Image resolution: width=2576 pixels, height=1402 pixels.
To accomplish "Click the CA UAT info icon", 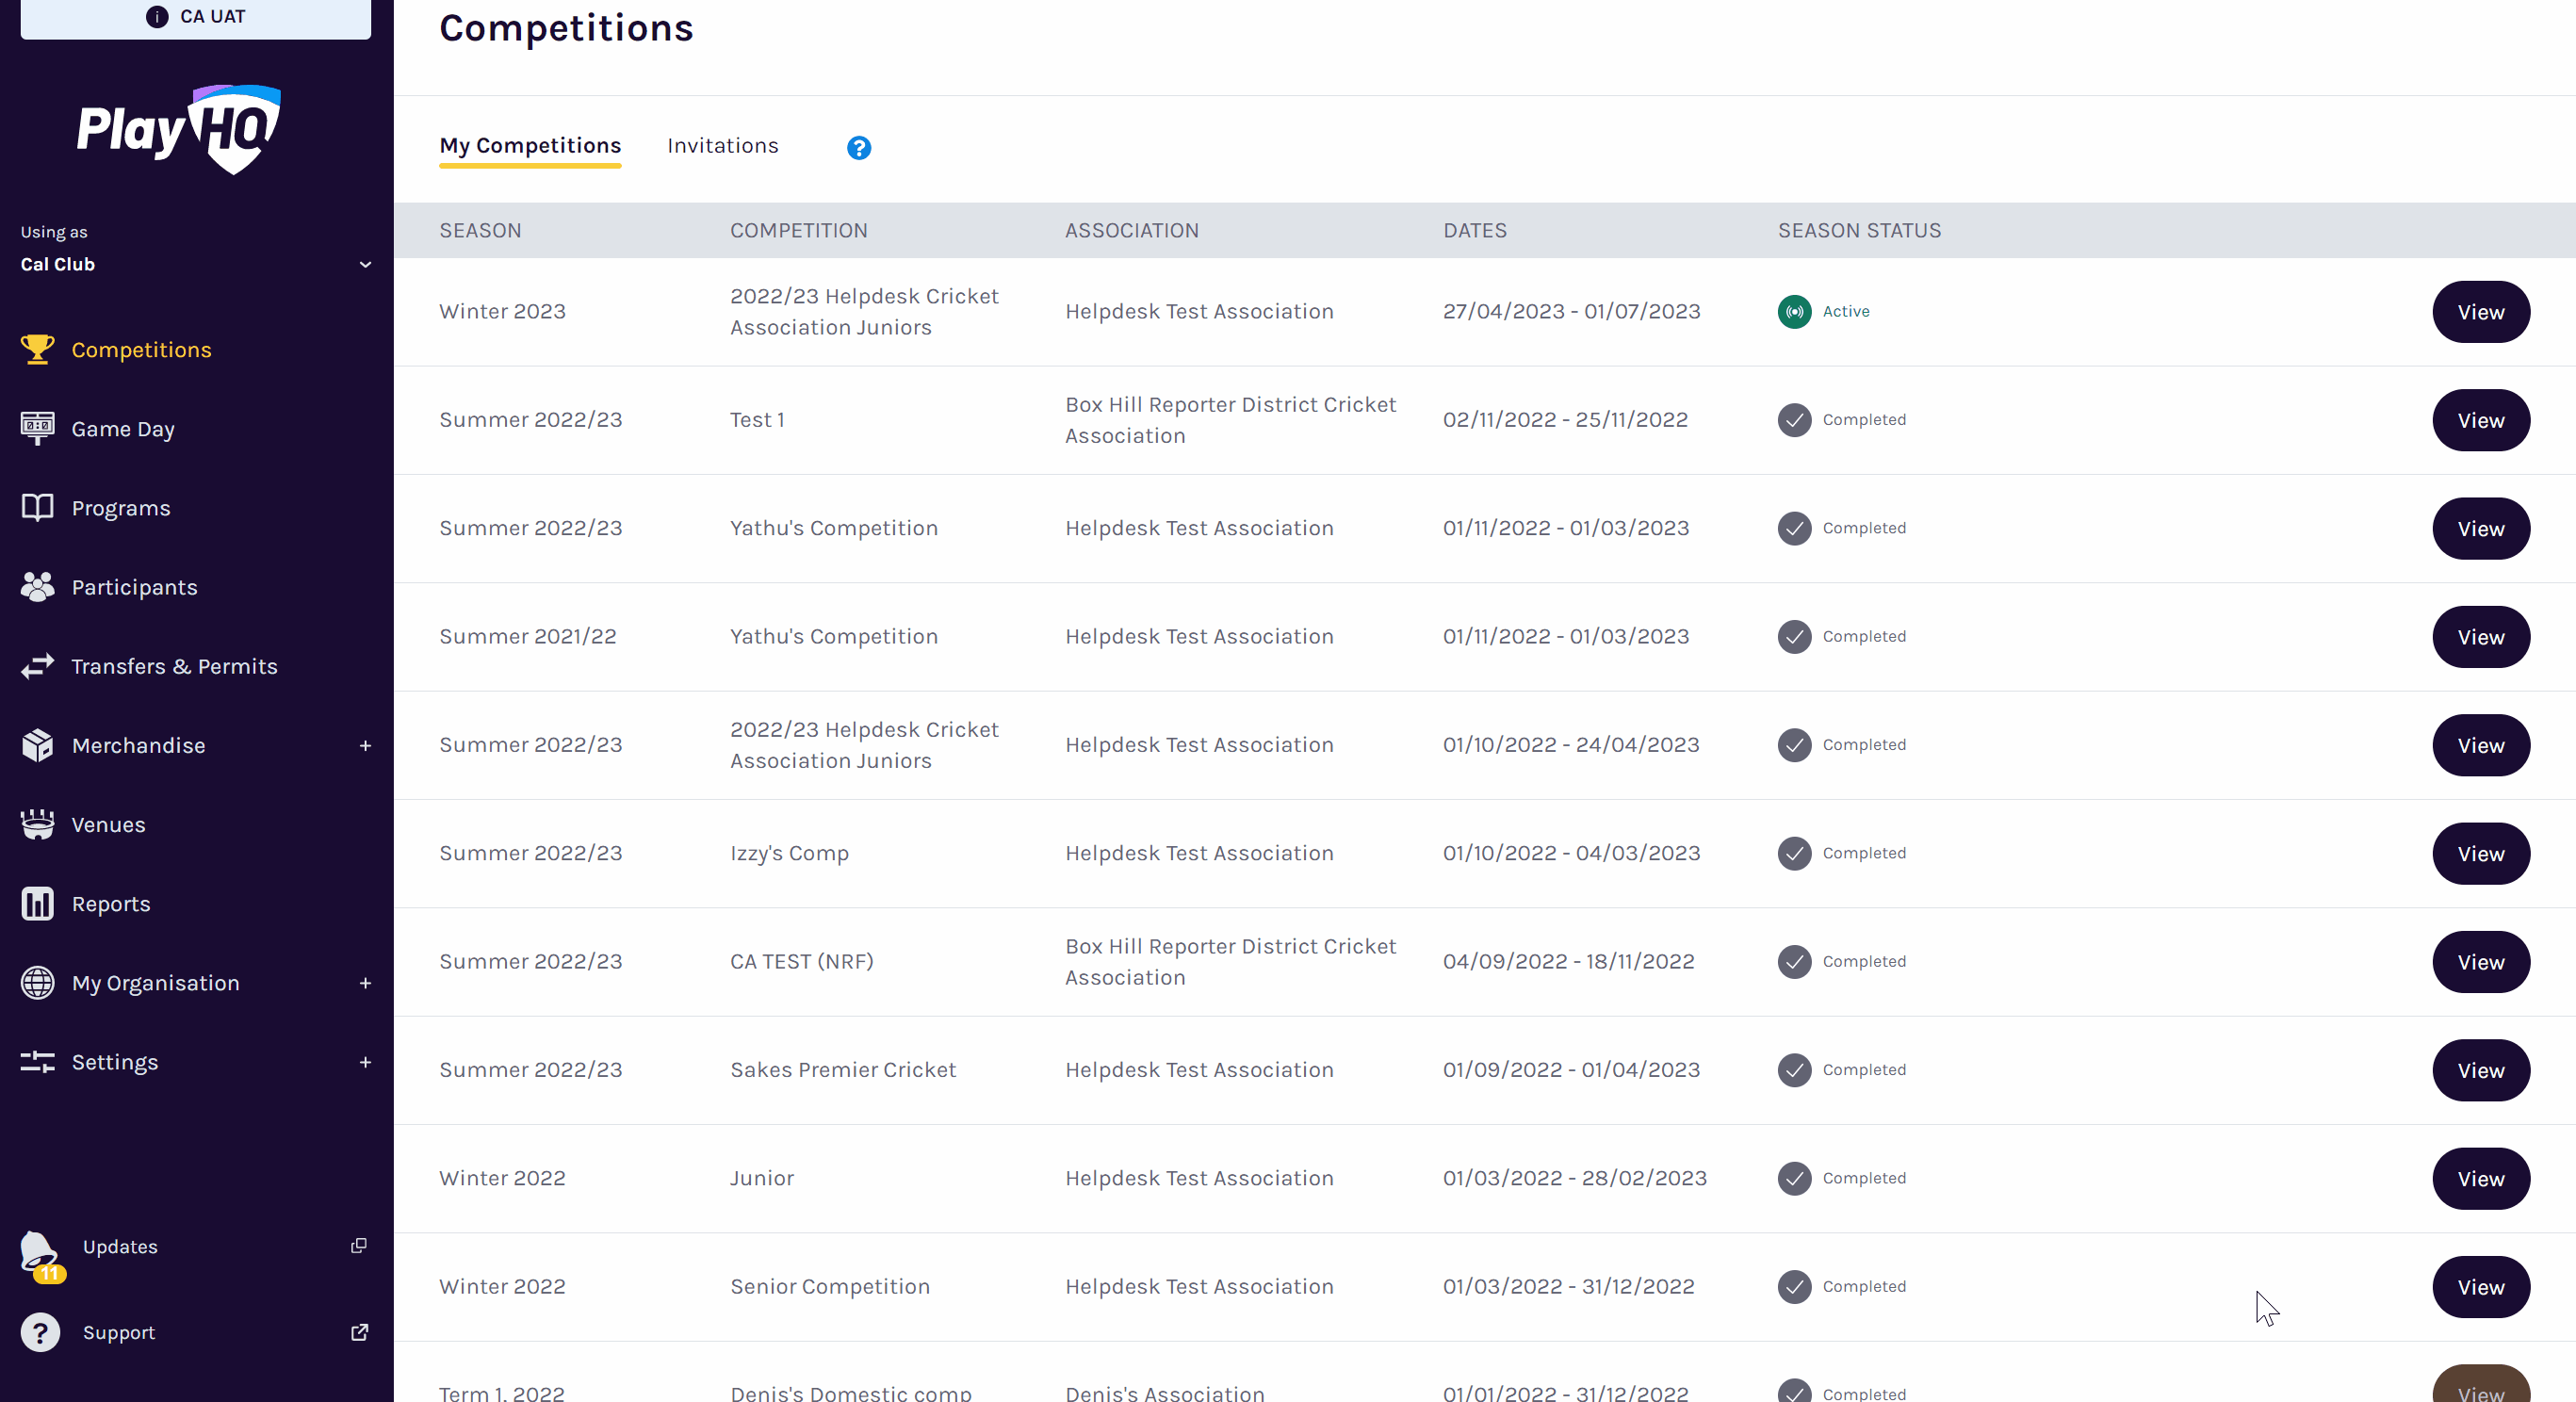I will pyautogui.click(x=157, y=17).
